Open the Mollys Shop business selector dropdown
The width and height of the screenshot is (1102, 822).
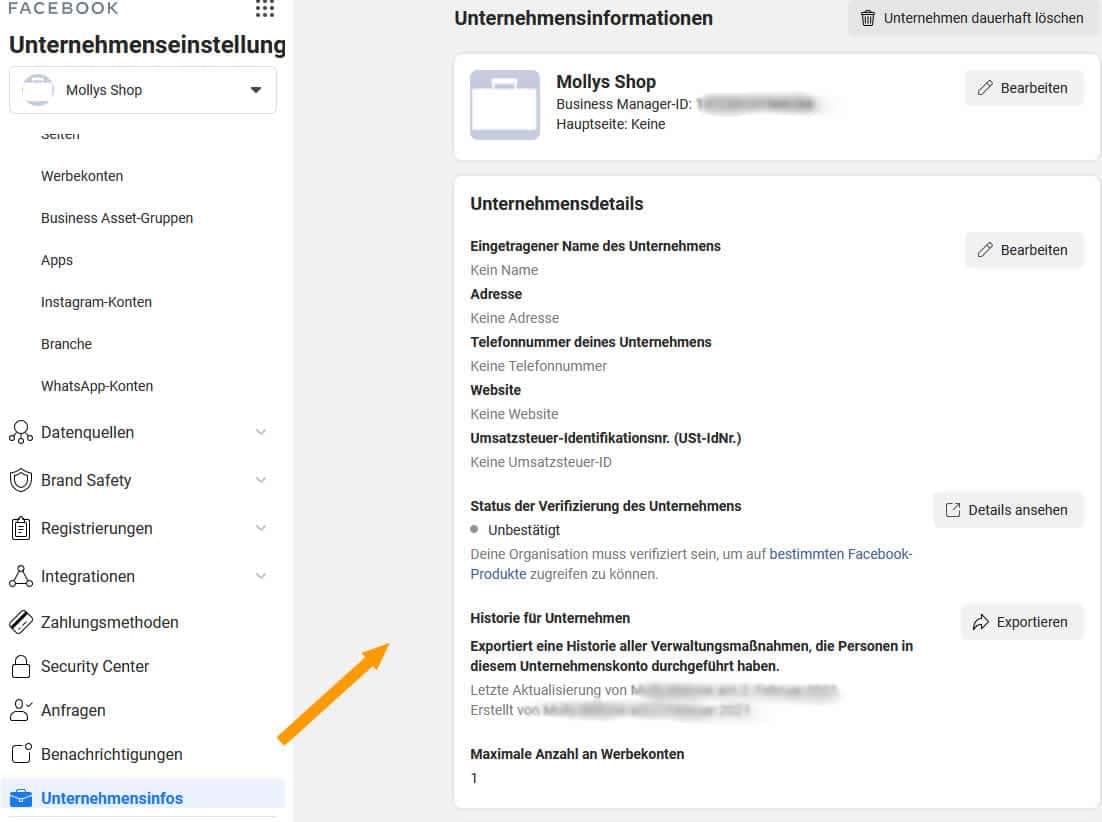(x=143, y=90)
